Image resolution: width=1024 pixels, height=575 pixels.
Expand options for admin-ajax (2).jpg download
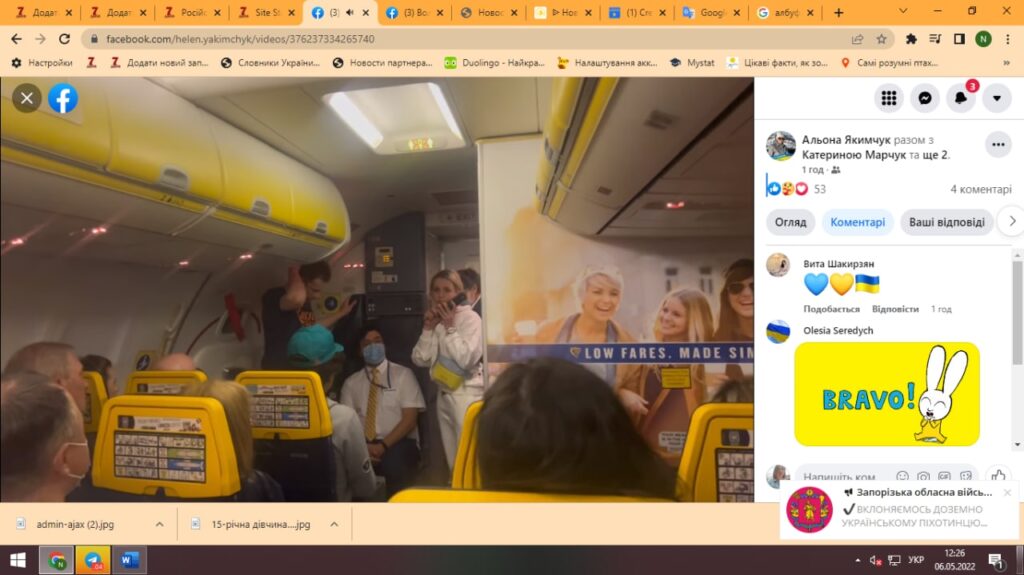coord(159,524)
